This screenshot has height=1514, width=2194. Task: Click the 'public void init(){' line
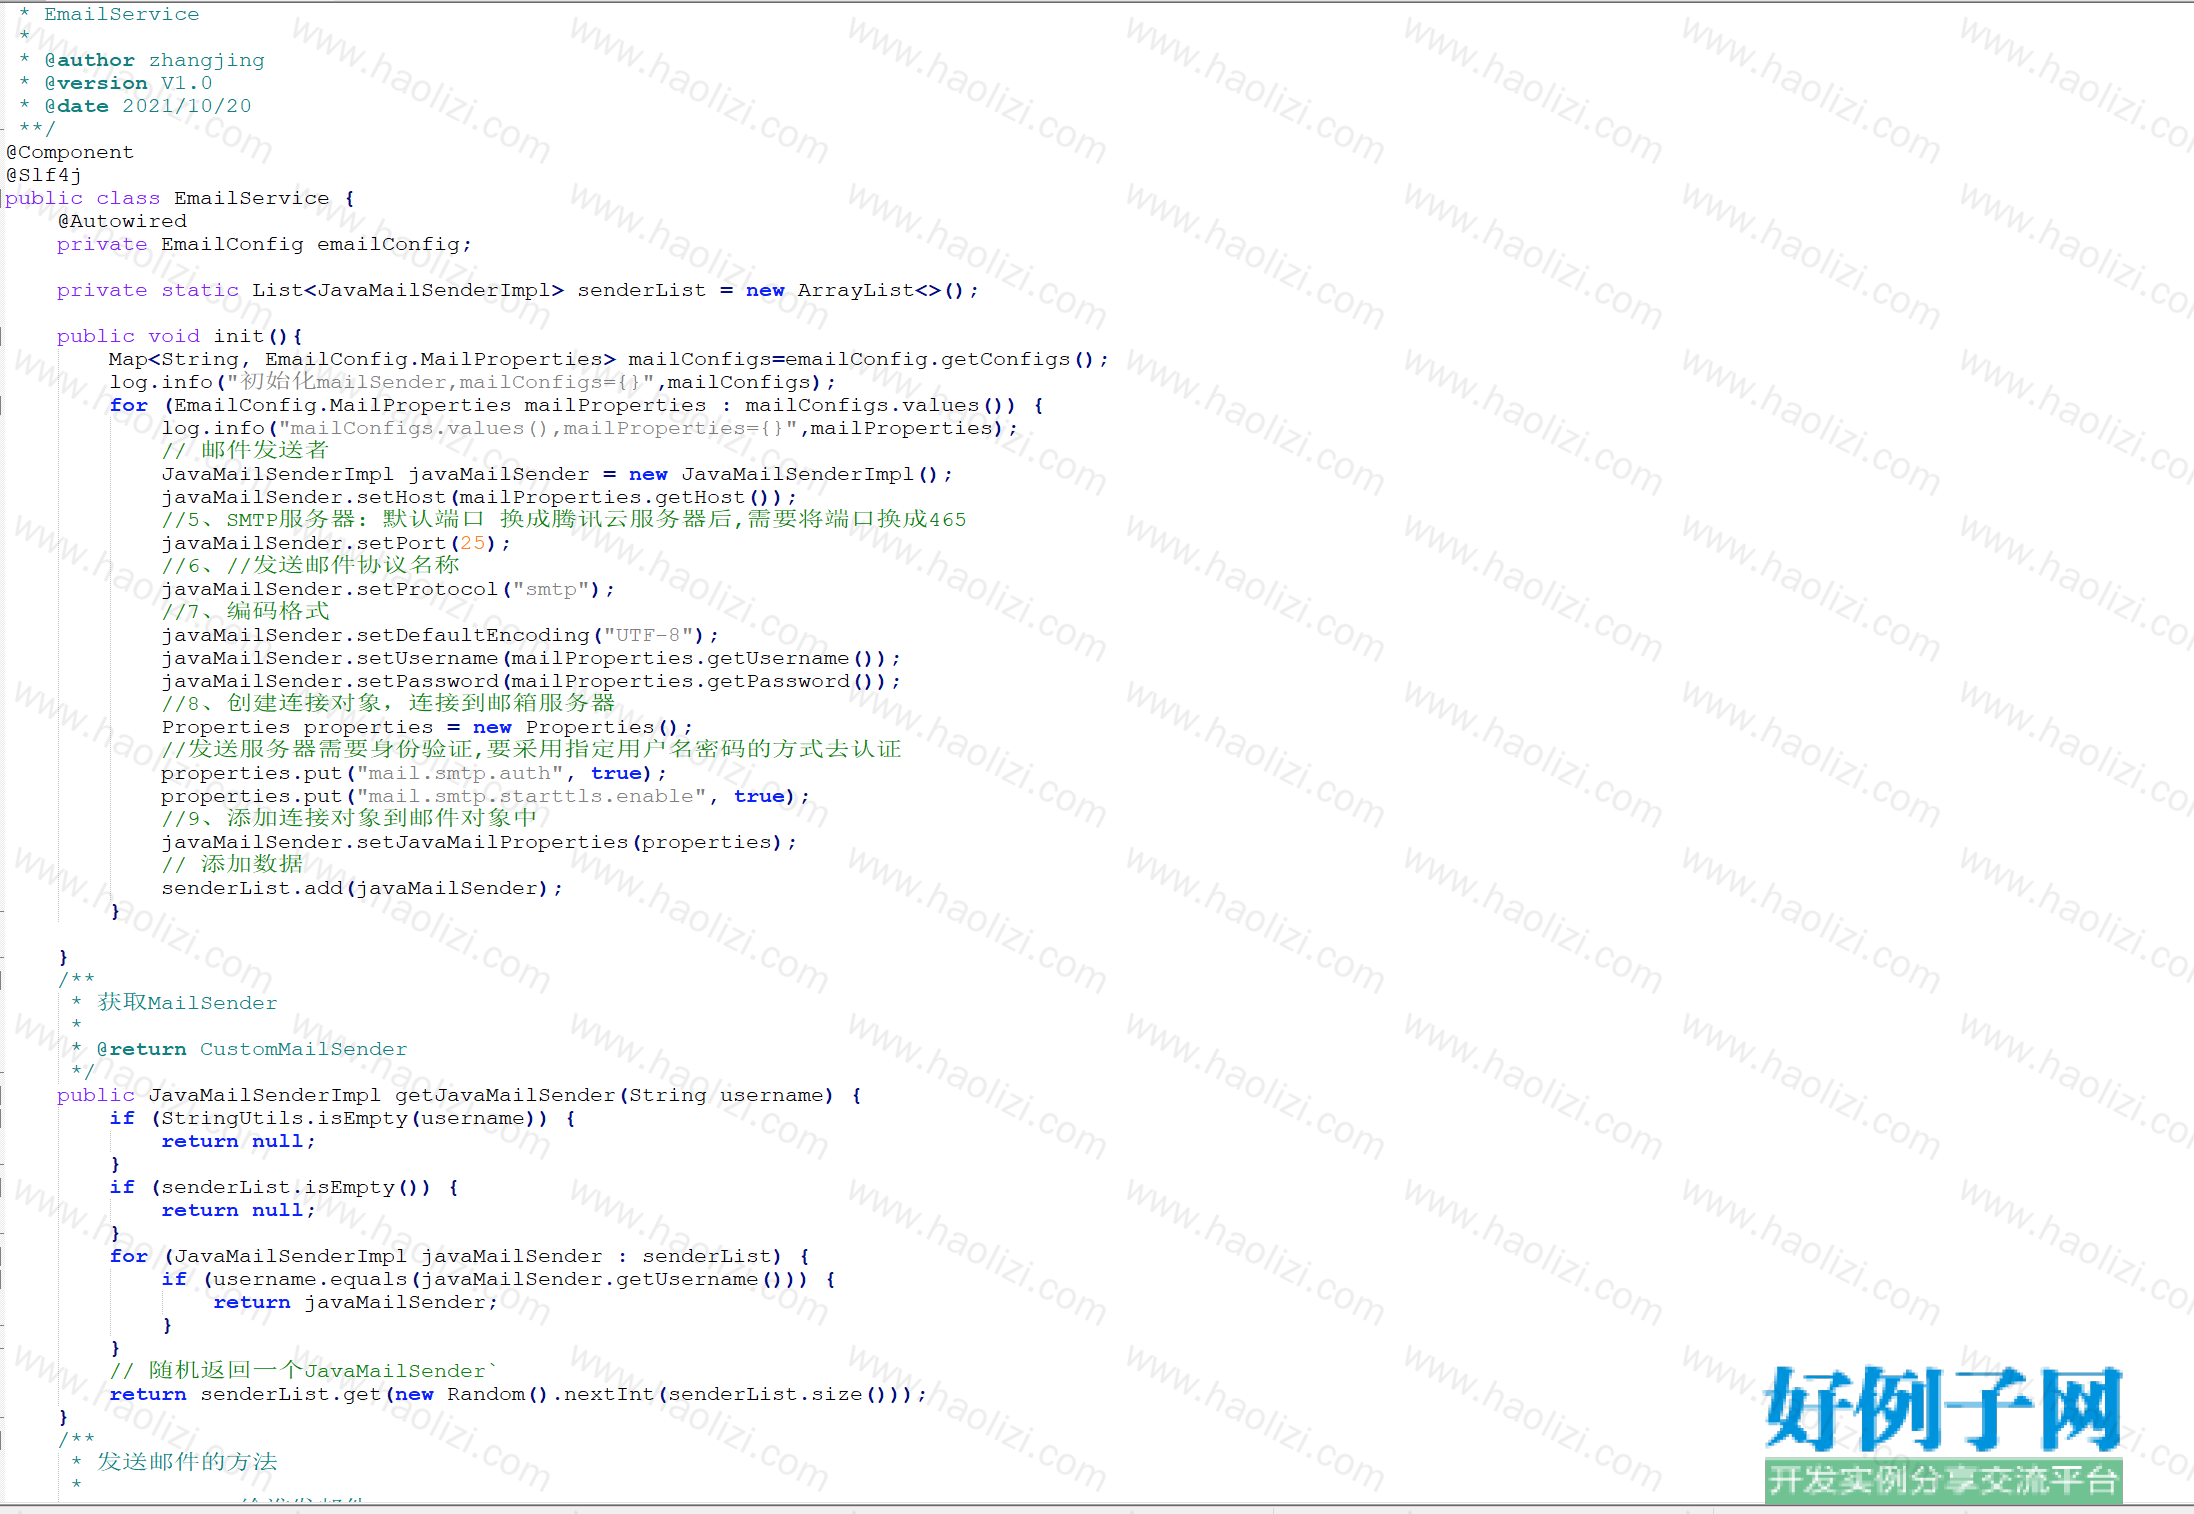(x=180, y=336)
